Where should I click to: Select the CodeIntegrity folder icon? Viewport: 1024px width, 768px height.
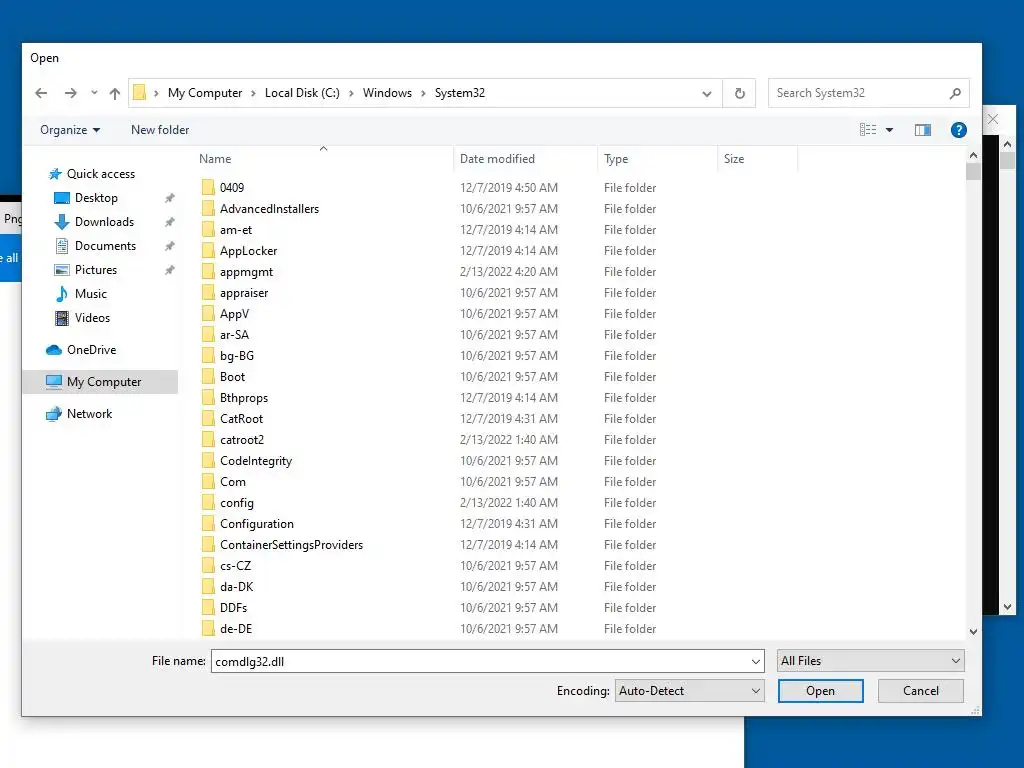[x=208, y=460]
